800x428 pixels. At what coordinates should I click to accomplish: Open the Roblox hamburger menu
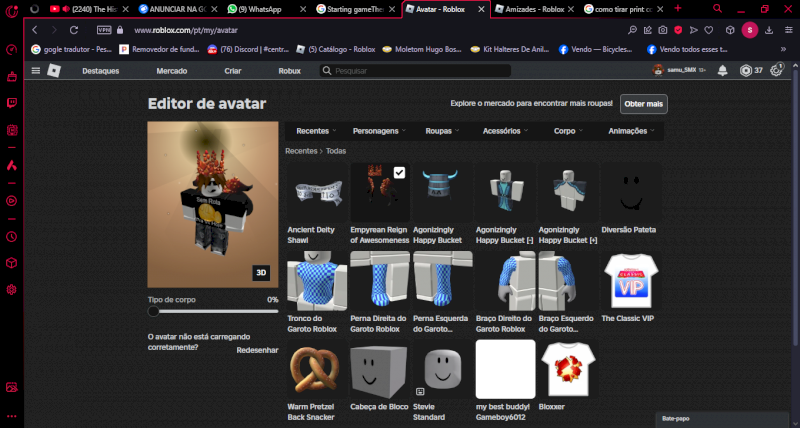[36, 70]
